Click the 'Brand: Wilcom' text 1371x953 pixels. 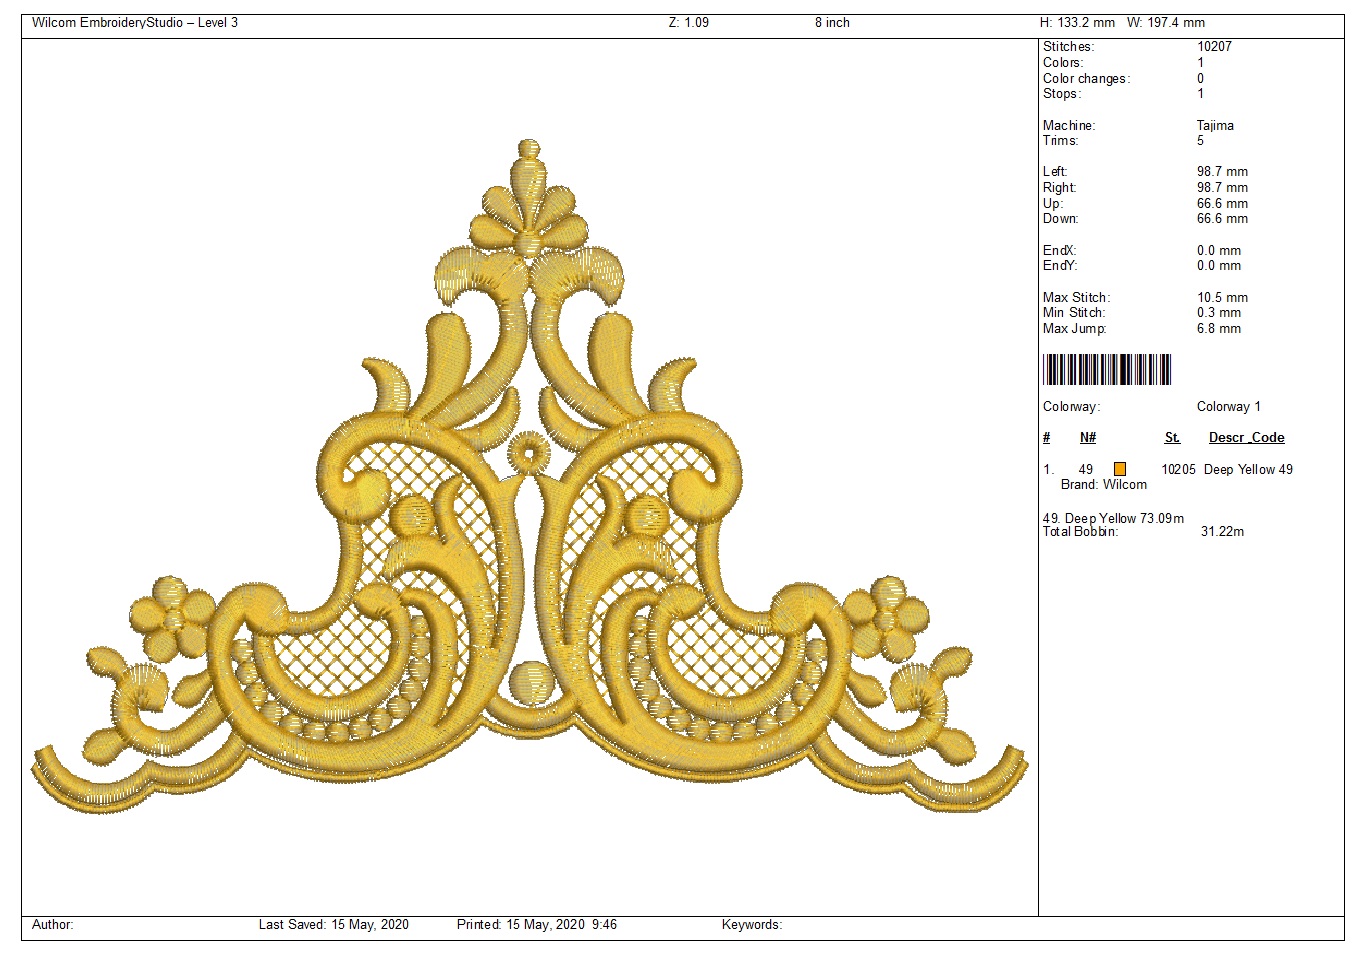click(x=1104, y=485)
